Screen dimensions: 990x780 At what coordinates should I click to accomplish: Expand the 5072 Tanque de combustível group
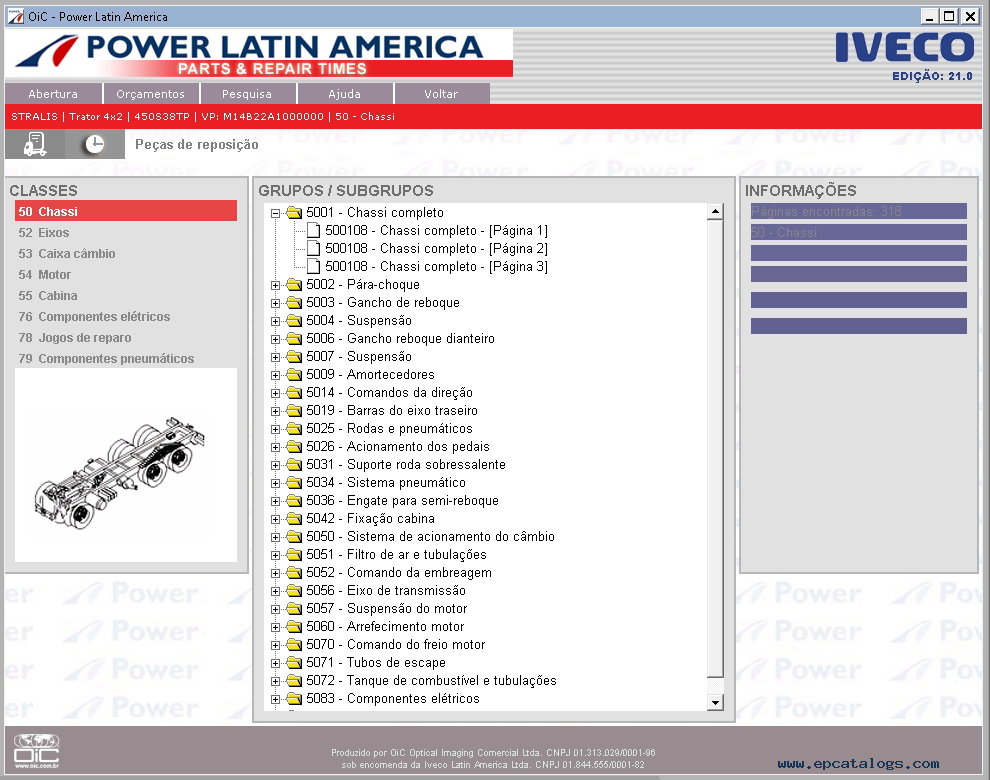tap(275, 681)
